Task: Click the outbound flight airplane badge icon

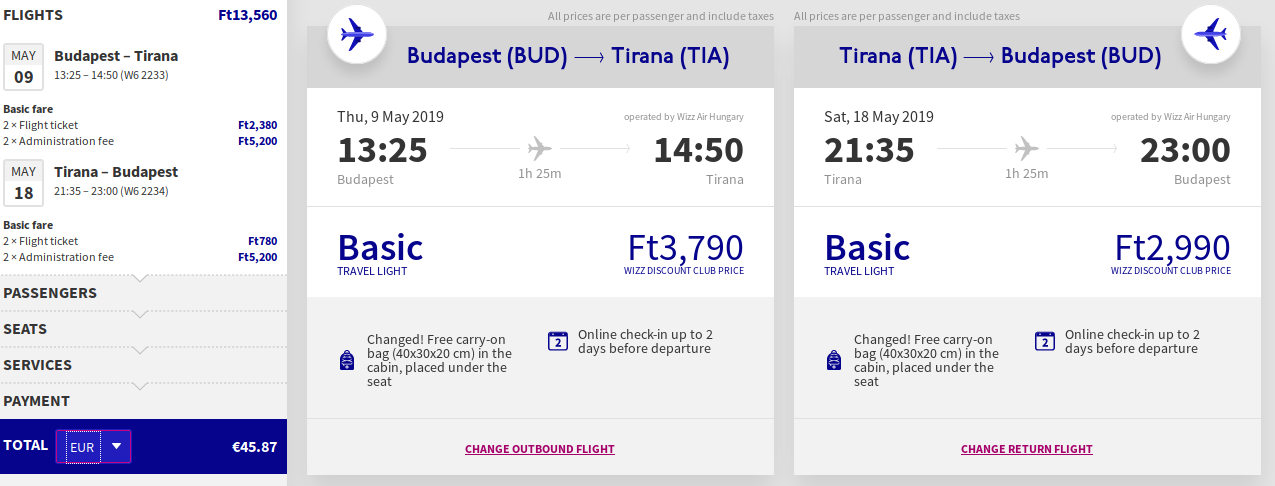Action: coord(357,34)
